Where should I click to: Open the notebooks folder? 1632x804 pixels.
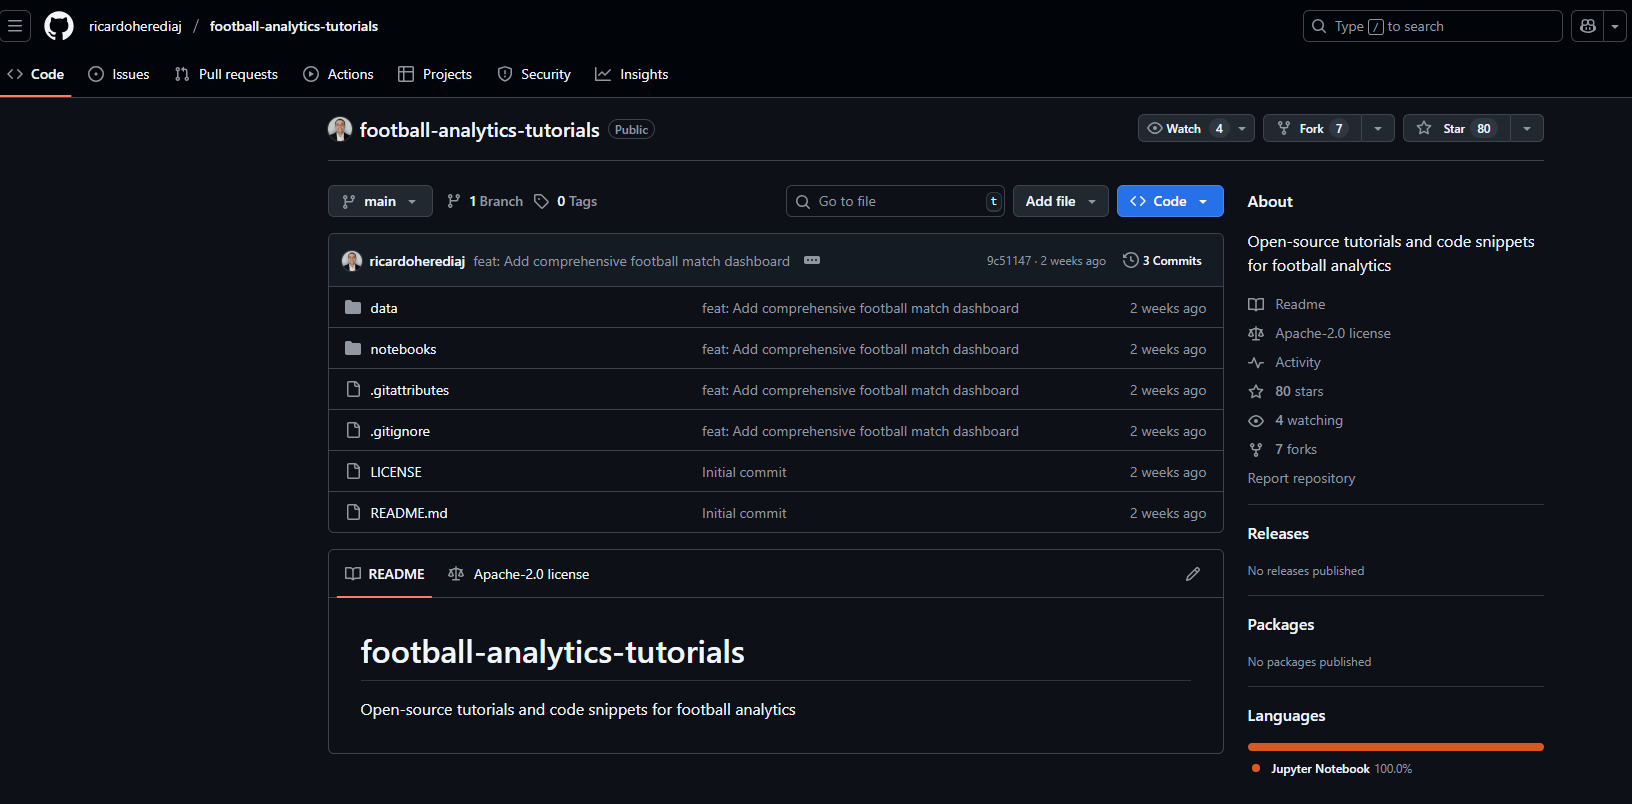403,349
